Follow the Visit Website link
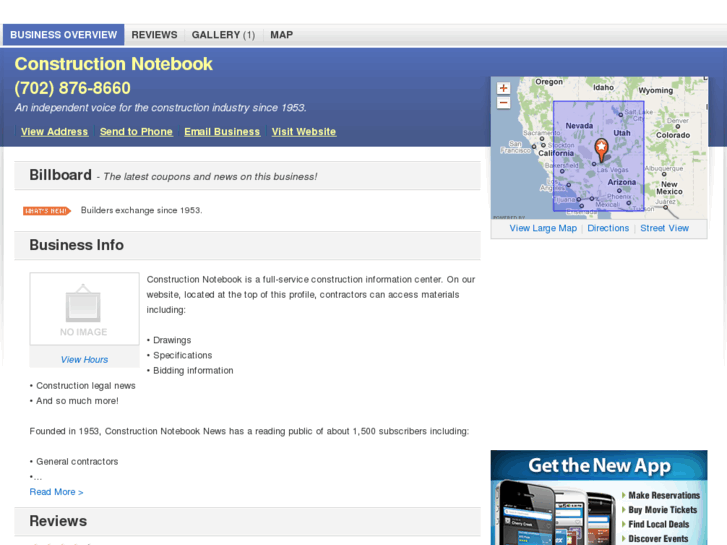 pos(304,132)
